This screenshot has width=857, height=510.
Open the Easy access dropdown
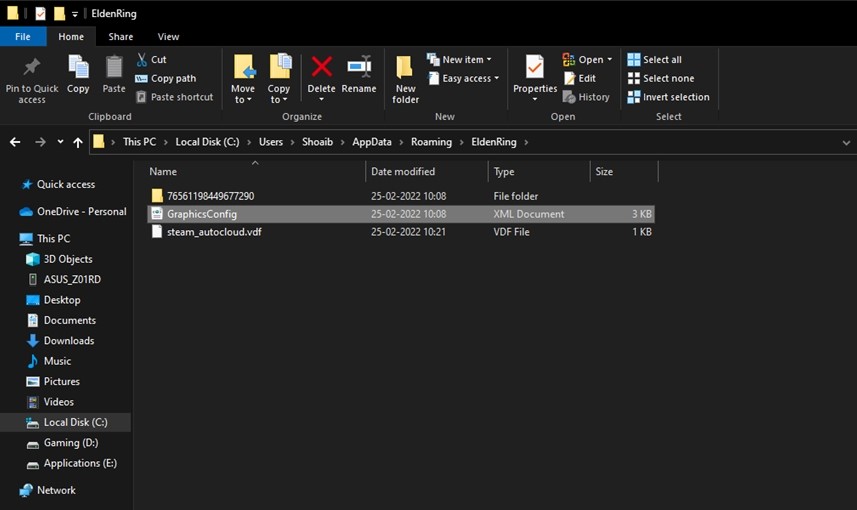pyautogui.click(x=463, y=78)
